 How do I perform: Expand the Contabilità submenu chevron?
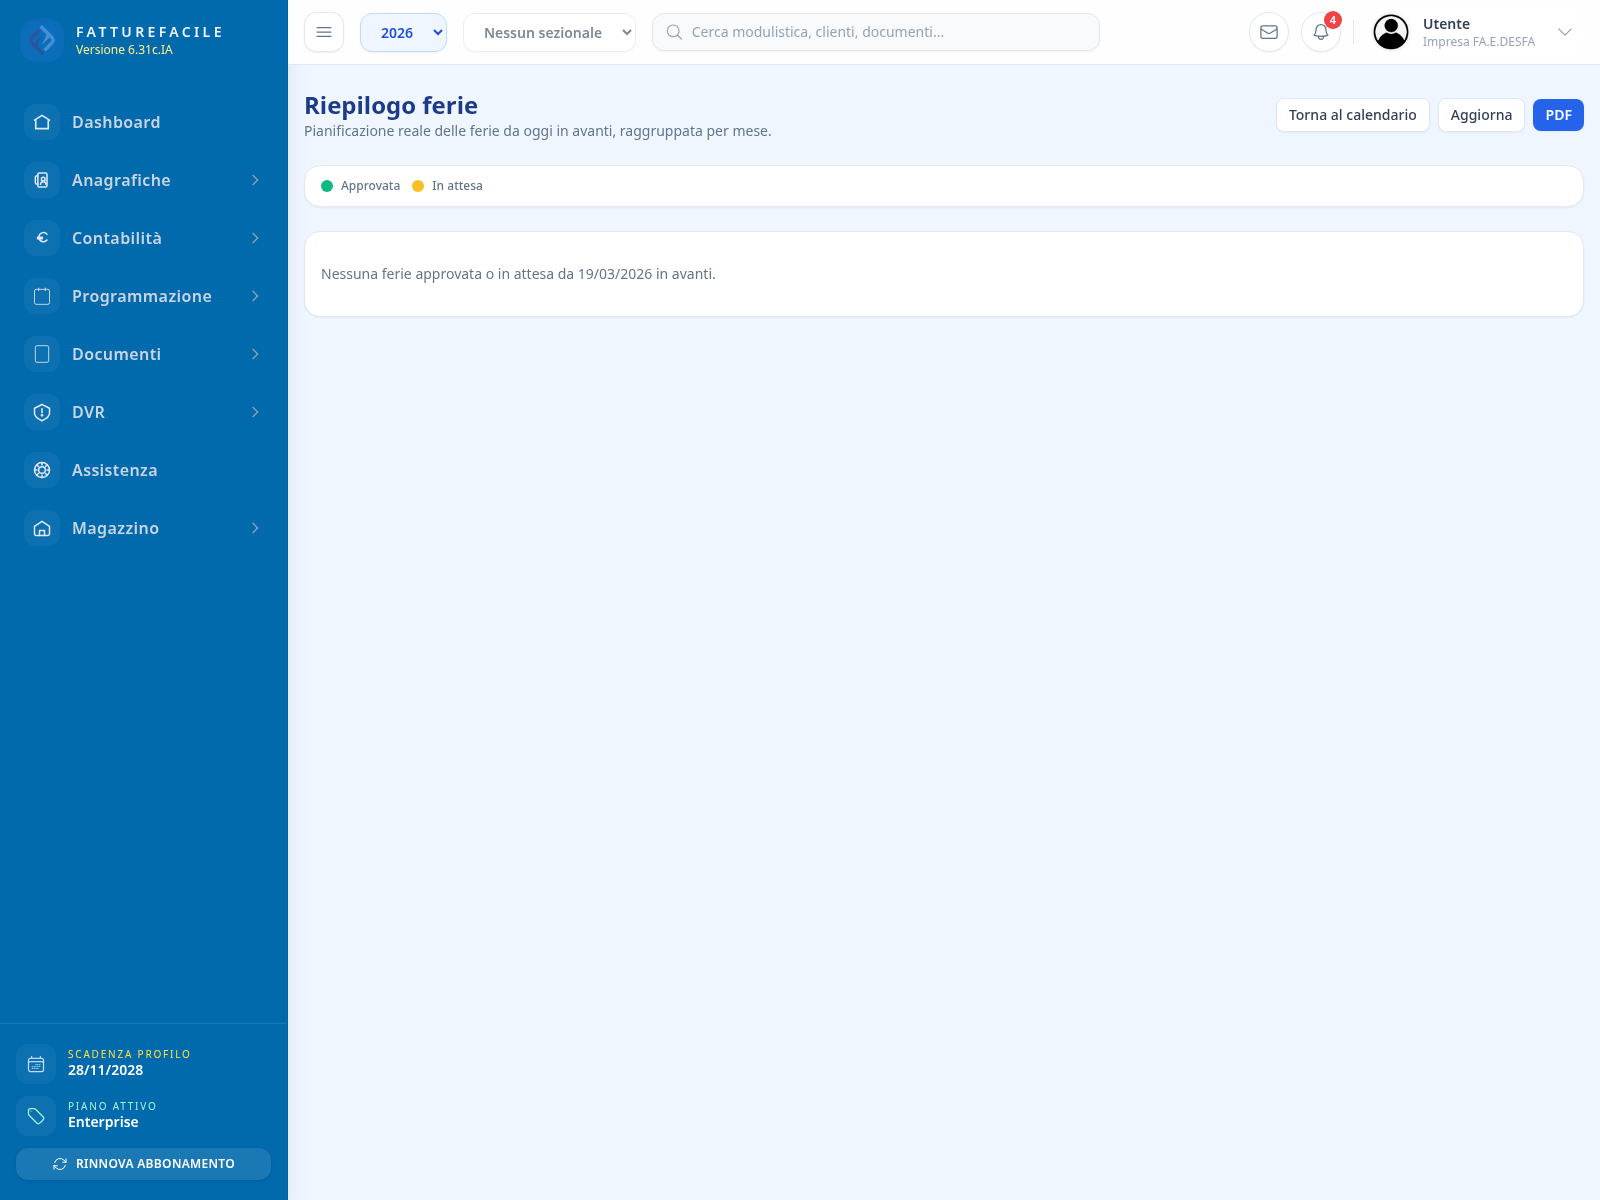tap(255, 238)
